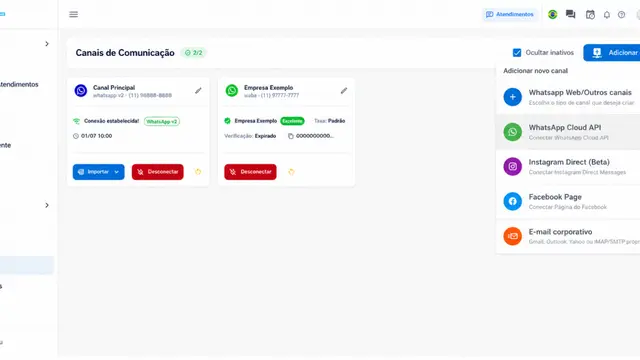Select the Brazil flag language icon
640x360 pixels.
point(553,14)
